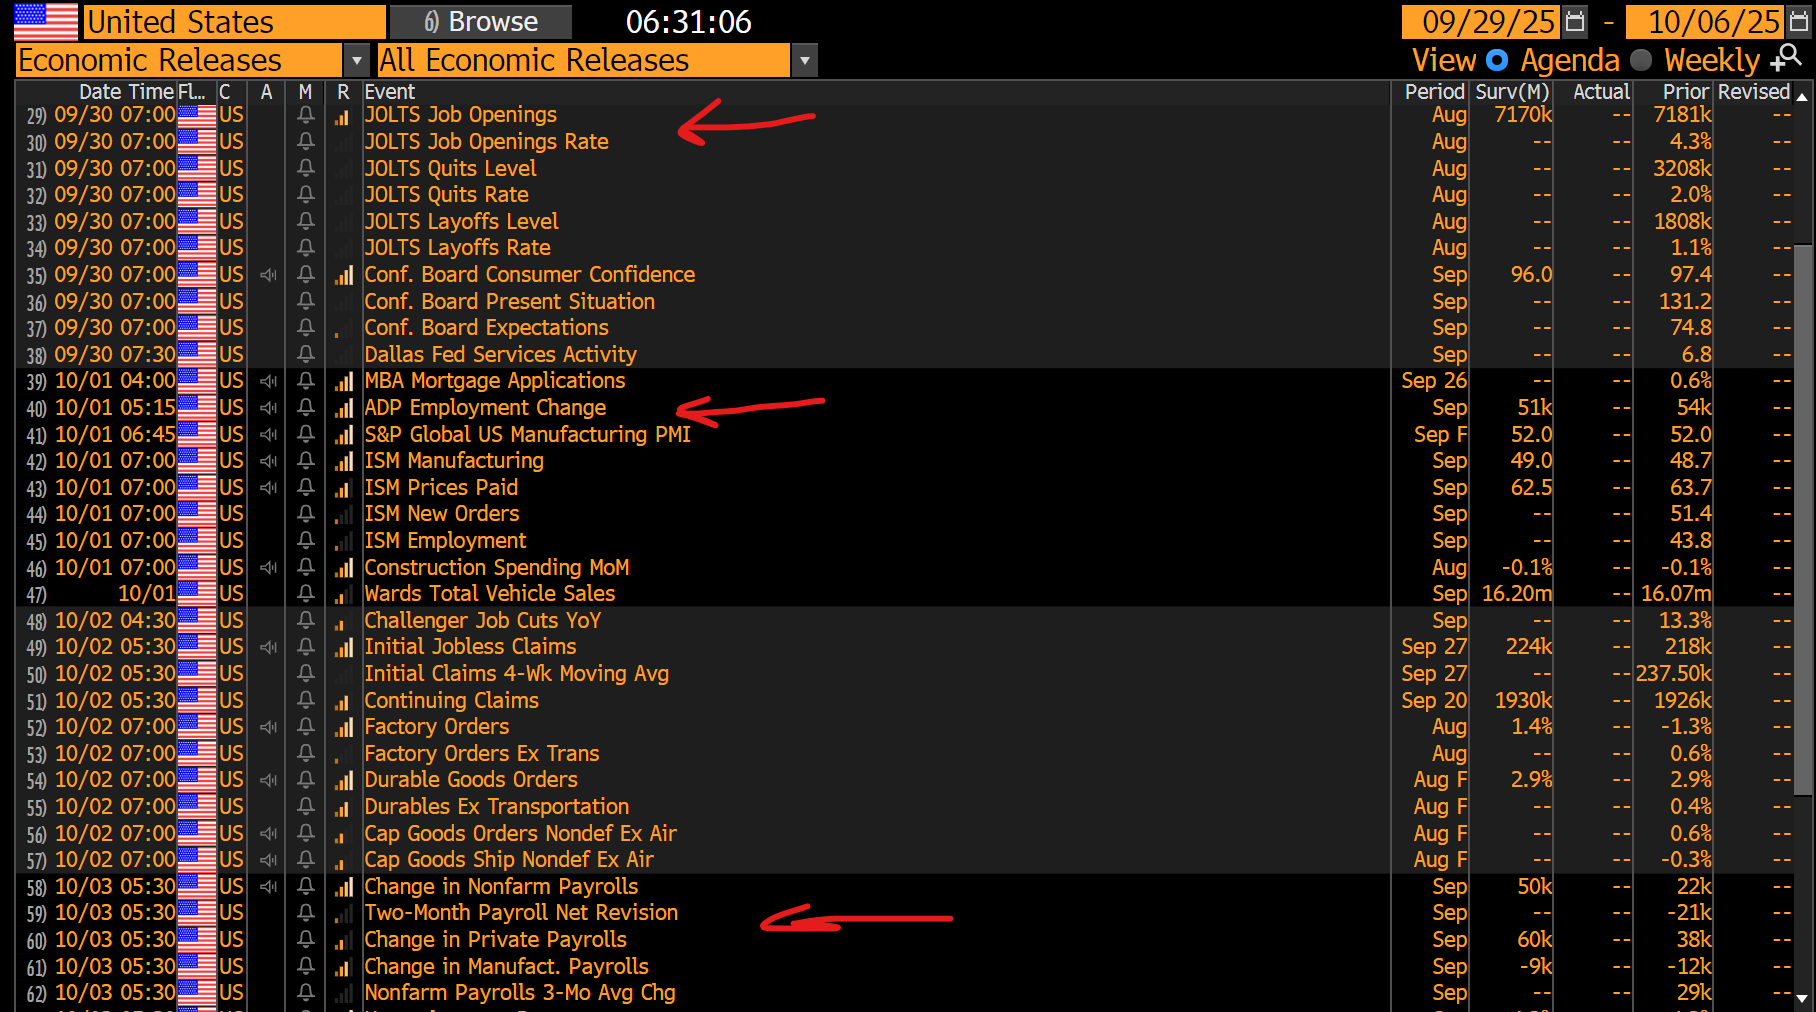Open the ISM New Orders event

tap(442, 514)
